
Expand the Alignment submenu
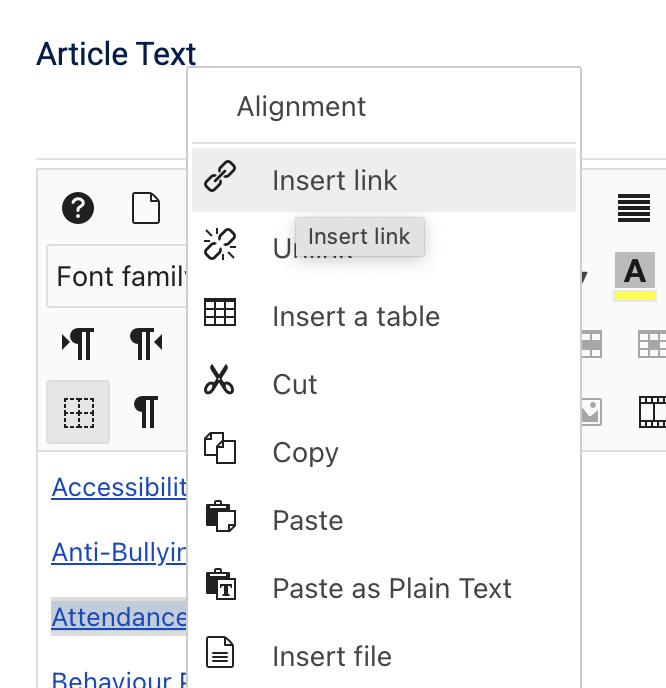click(x=301, y=107)
